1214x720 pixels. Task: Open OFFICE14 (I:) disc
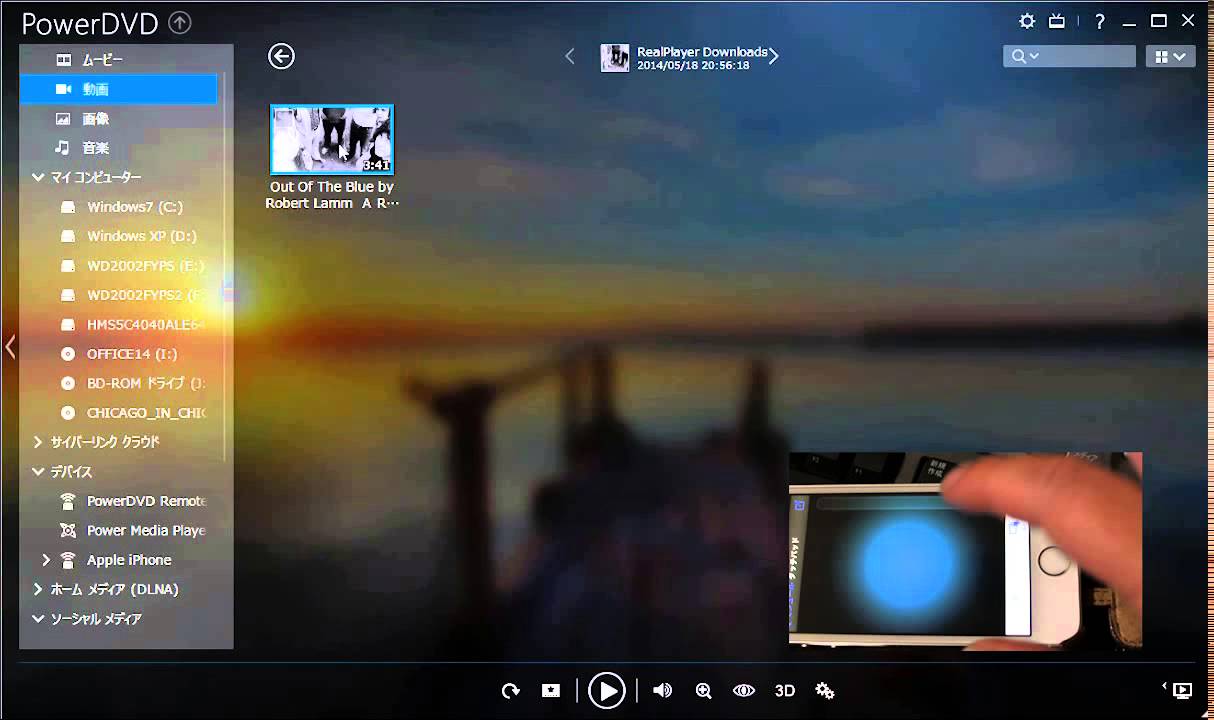[x=131, y=354]
